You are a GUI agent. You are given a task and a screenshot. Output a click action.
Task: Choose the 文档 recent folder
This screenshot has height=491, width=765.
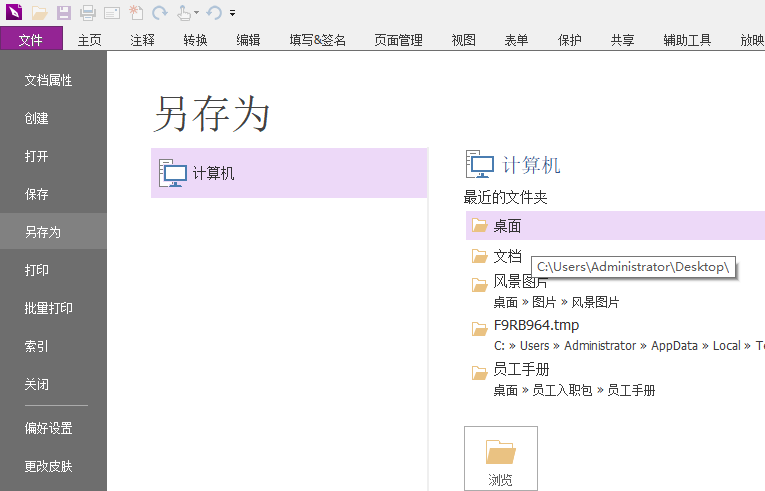pos(507,256)
